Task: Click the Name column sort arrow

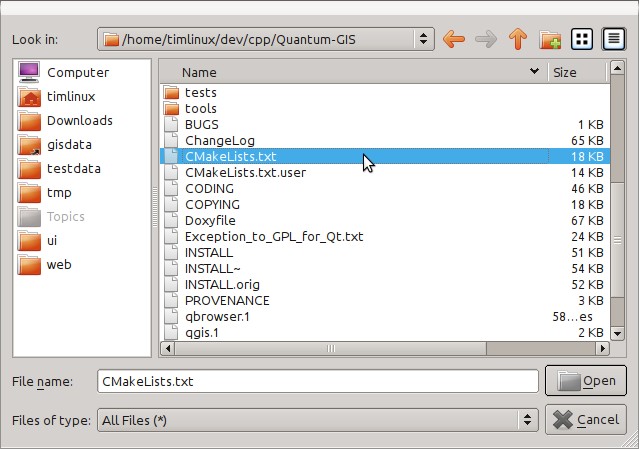Action: (x=531, y=72)
